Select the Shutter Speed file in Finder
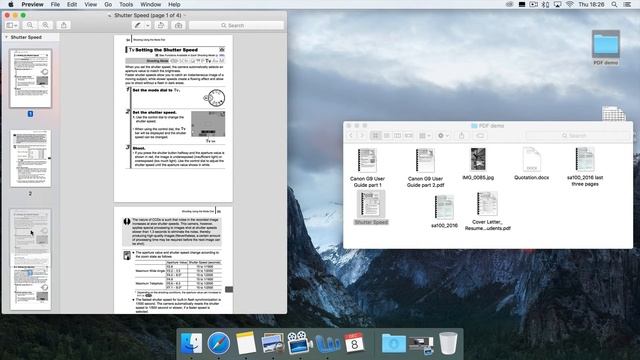640x360 pixels. (x=371, y=208)
